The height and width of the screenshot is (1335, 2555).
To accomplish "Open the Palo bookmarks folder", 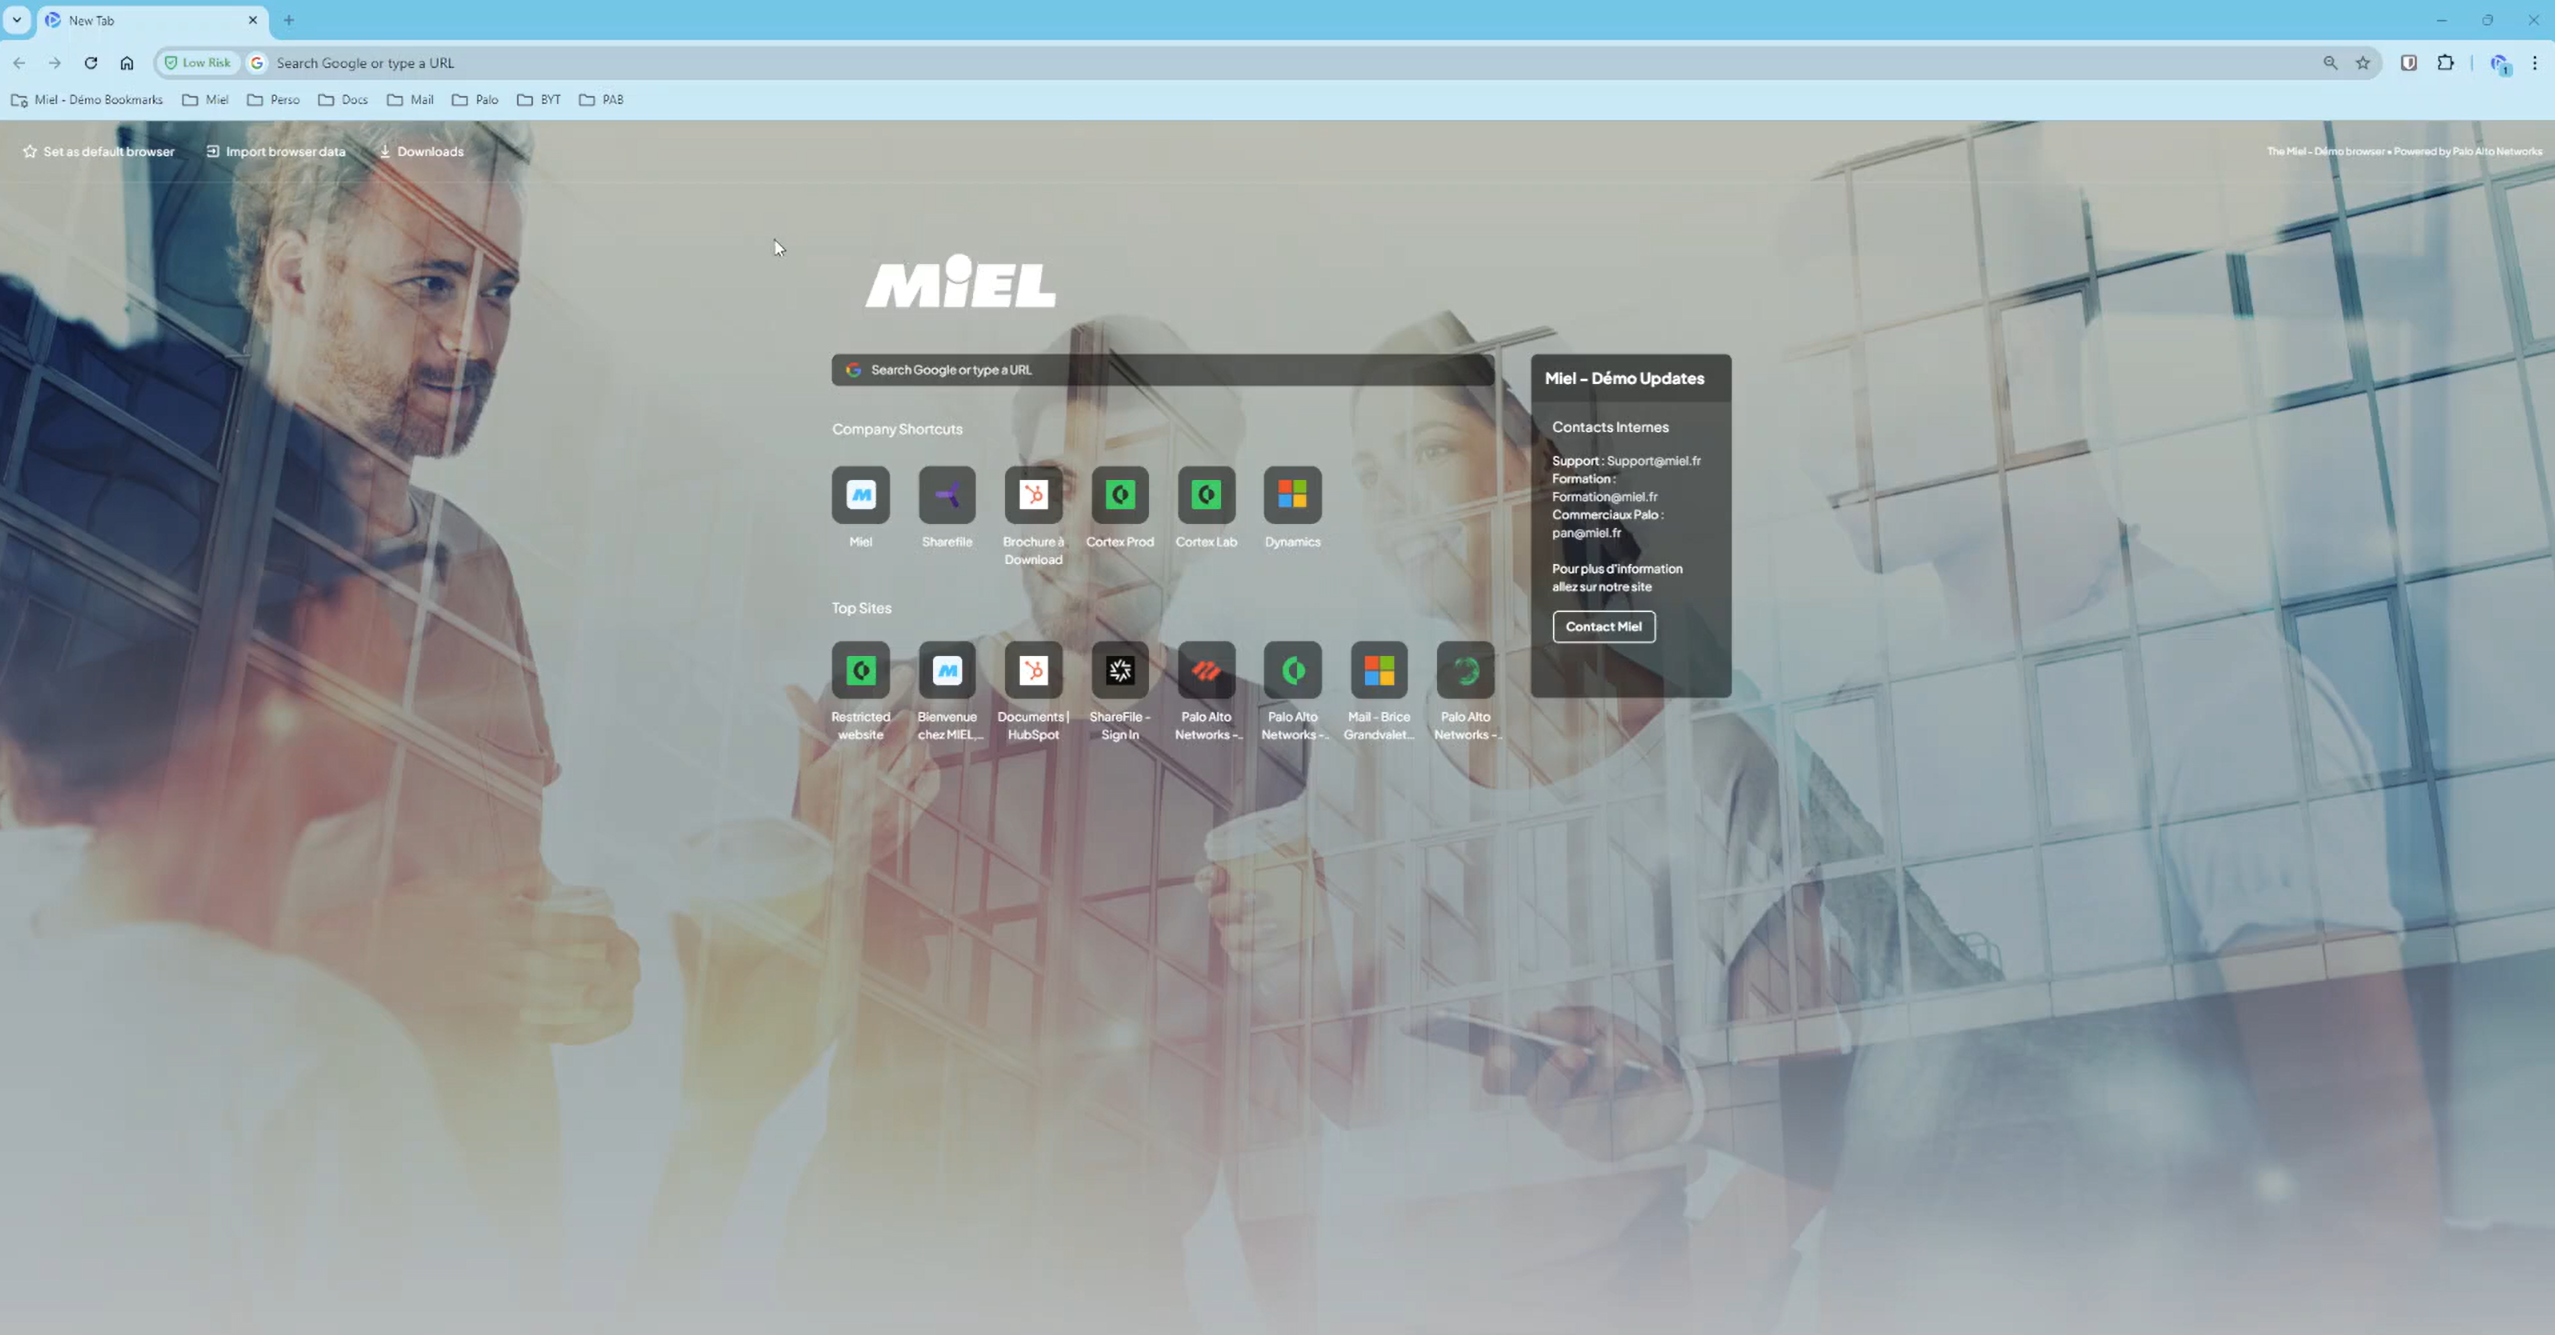I will click(x=475, y=100).
